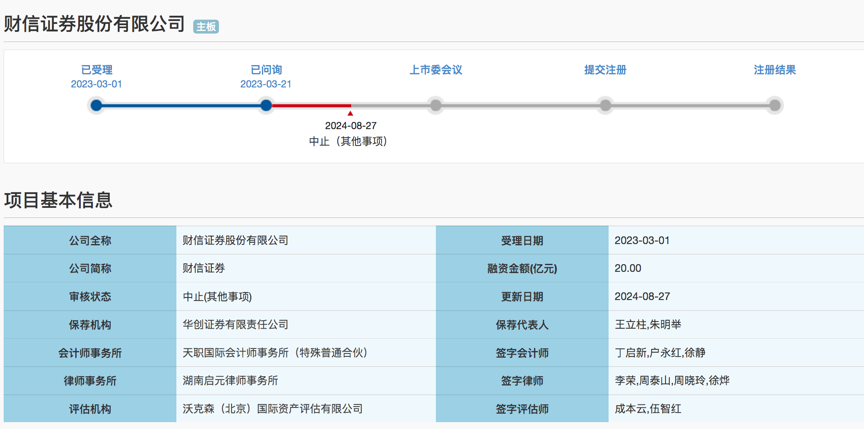Screen dimensions: 864x429
Task: Click the 保荐机构 header cell
Action: (90, 325)
